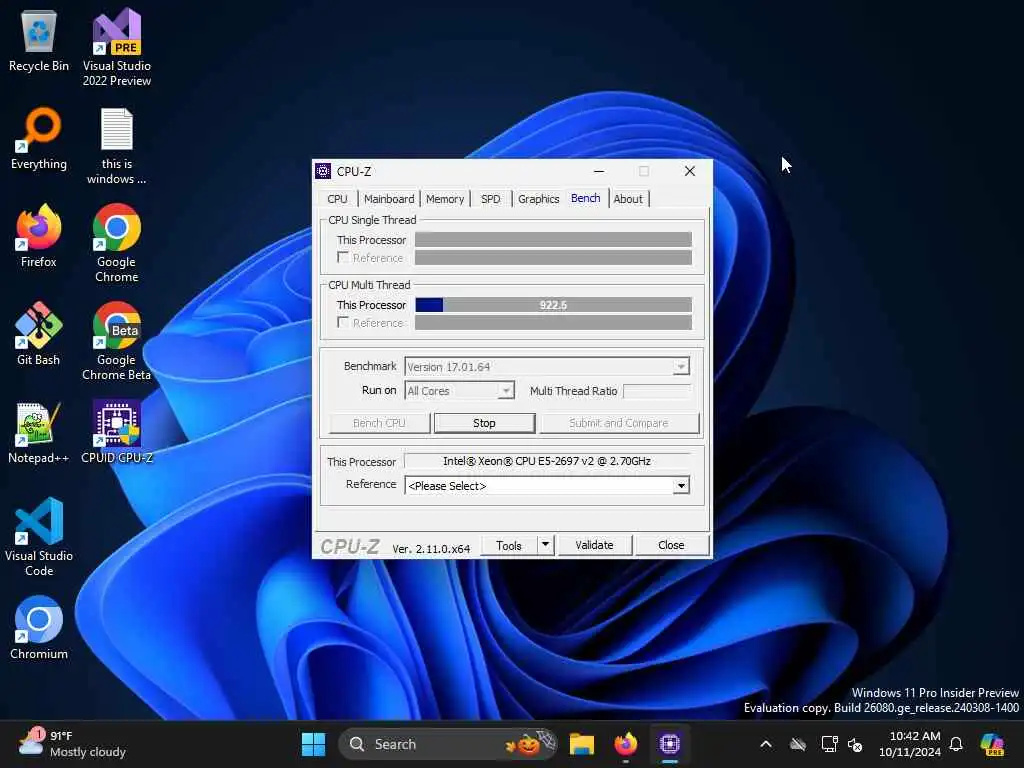
Task: Click the muted volume tray icon
Action: [855, 744]
